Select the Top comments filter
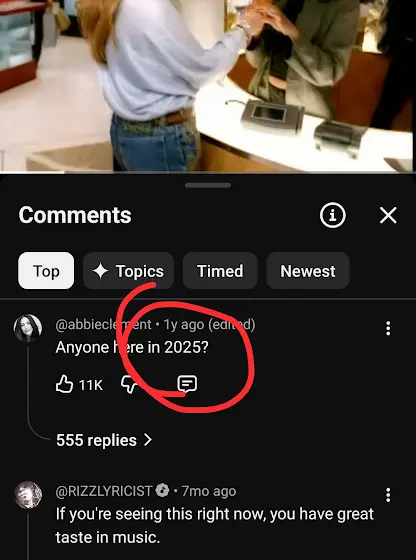This screenshot has width=416, height=560. point(46,271)
